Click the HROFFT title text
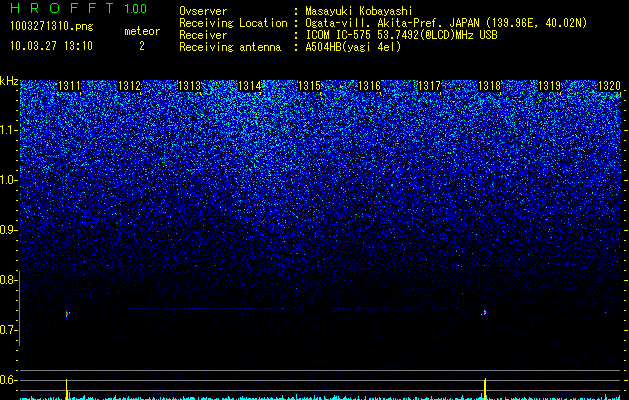Screen dimensions: 629x400 pyautogui.click(x=63, y=8)
